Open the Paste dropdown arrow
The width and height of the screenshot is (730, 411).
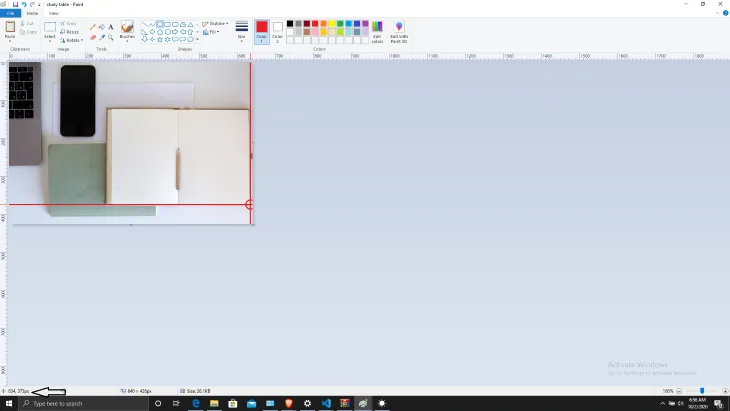pos(10,39)
